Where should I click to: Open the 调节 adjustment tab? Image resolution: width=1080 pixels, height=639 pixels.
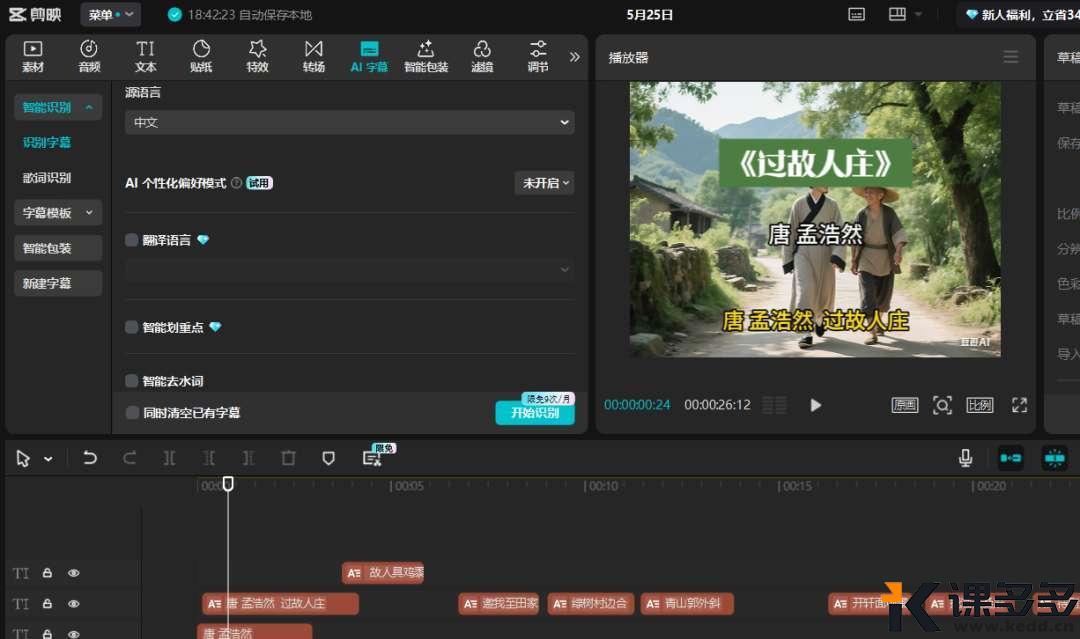538,56
